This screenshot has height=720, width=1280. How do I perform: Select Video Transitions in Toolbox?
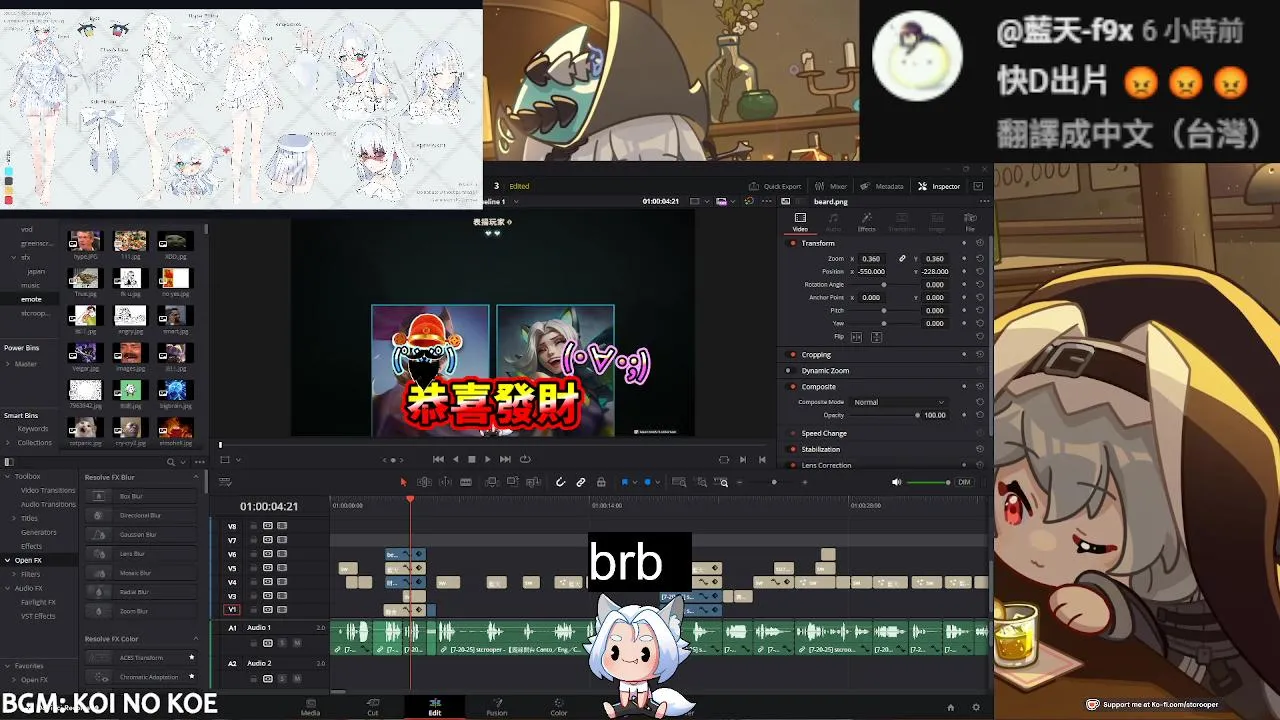[48, 490]
